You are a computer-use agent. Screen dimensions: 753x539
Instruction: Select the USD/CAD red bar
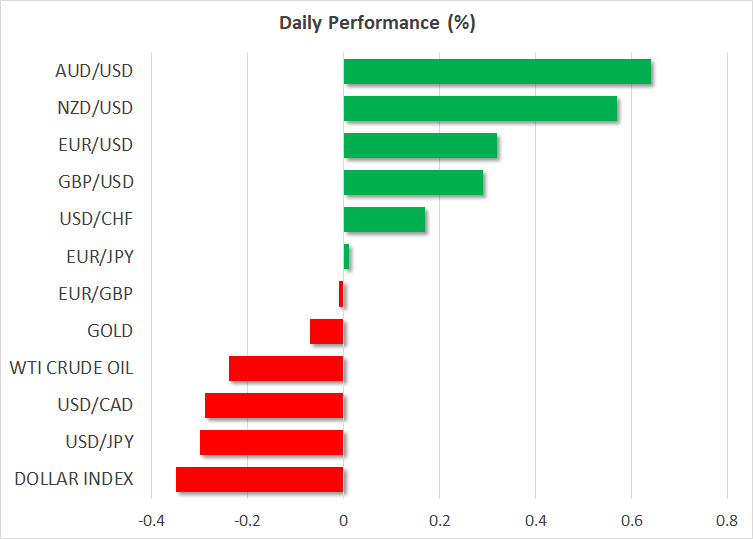pos(274,405)
